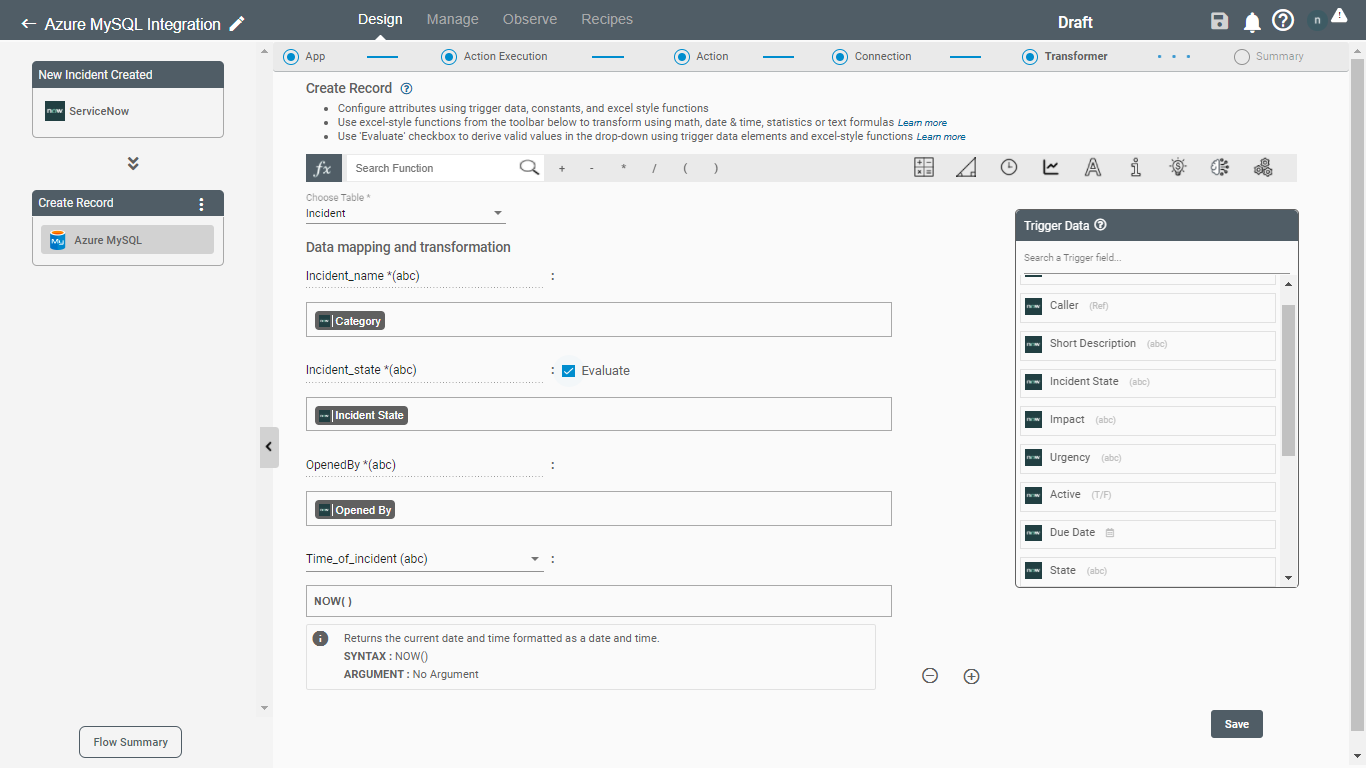Pick Short Description trigger field
Screen dimensions: 1366x768
coord(1148,344)
